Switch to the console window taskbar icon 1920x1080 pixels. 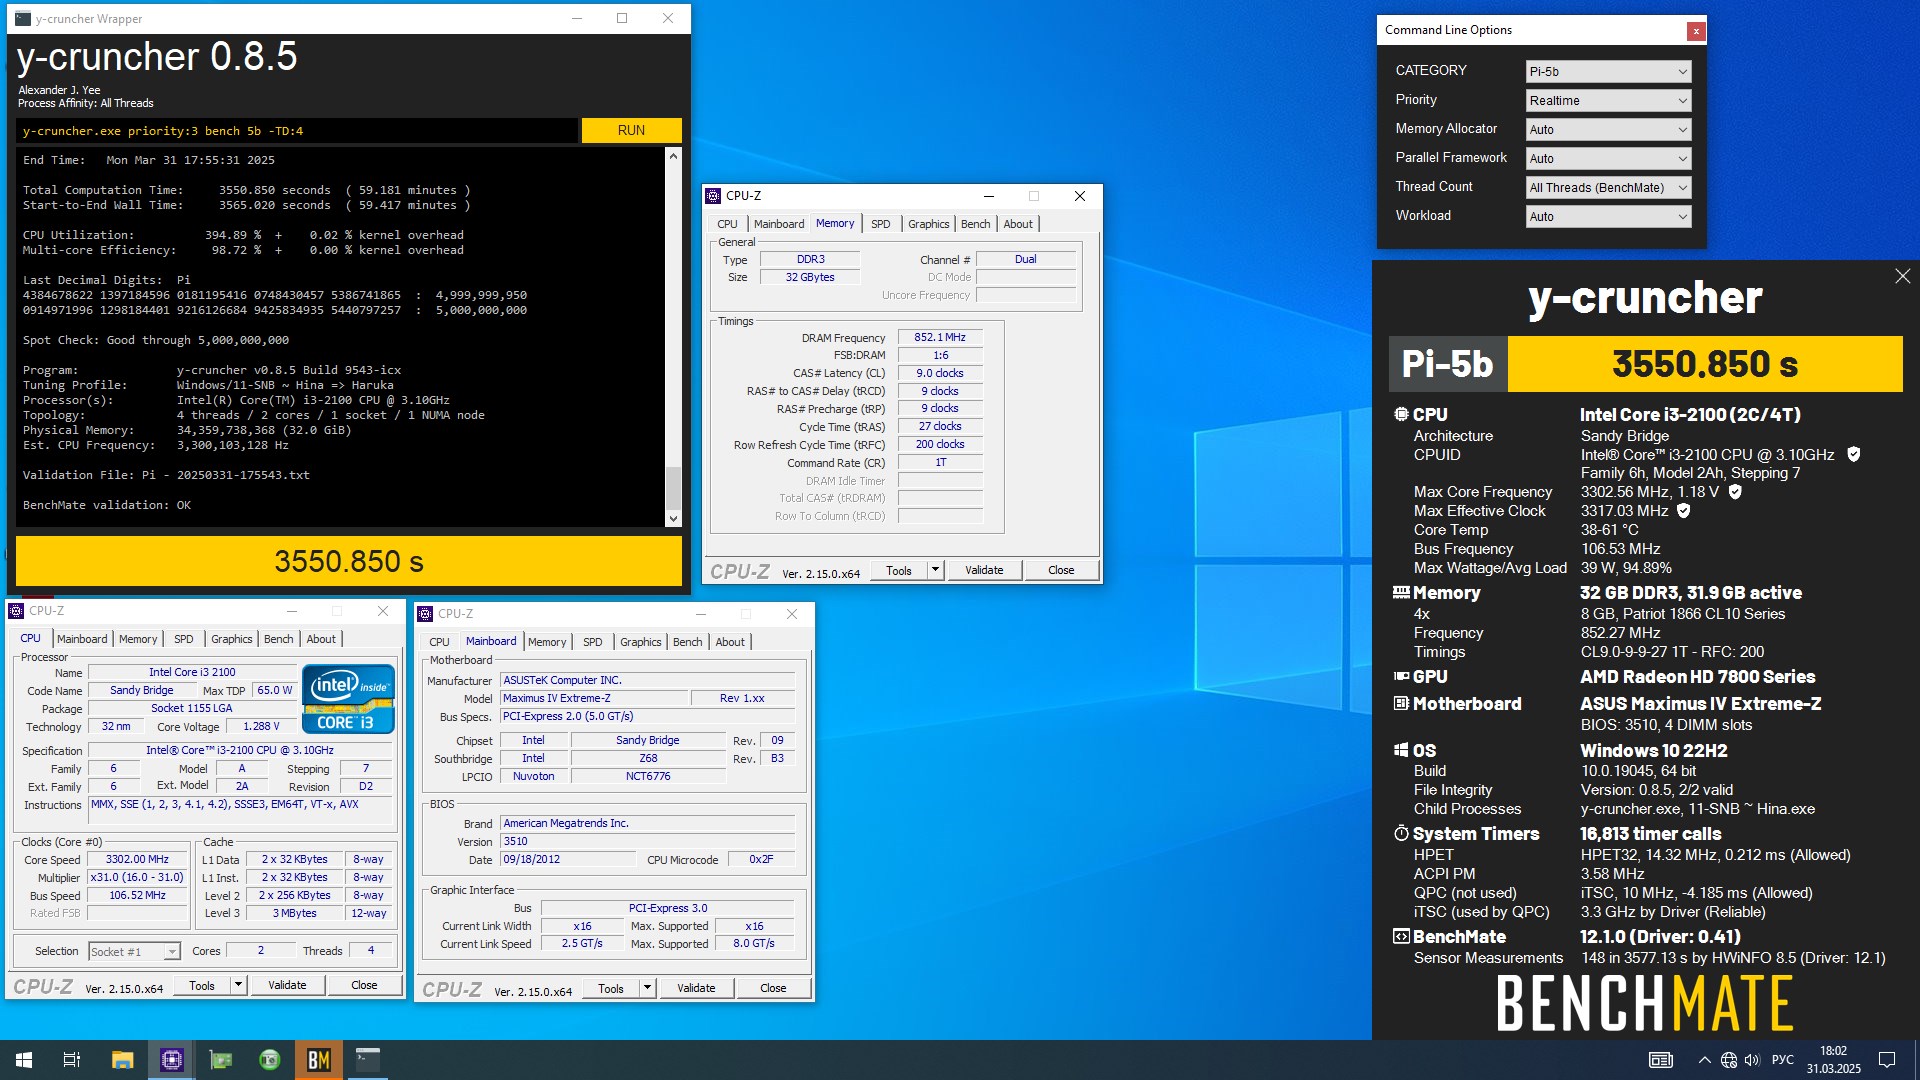click(x=368, y=1060)
